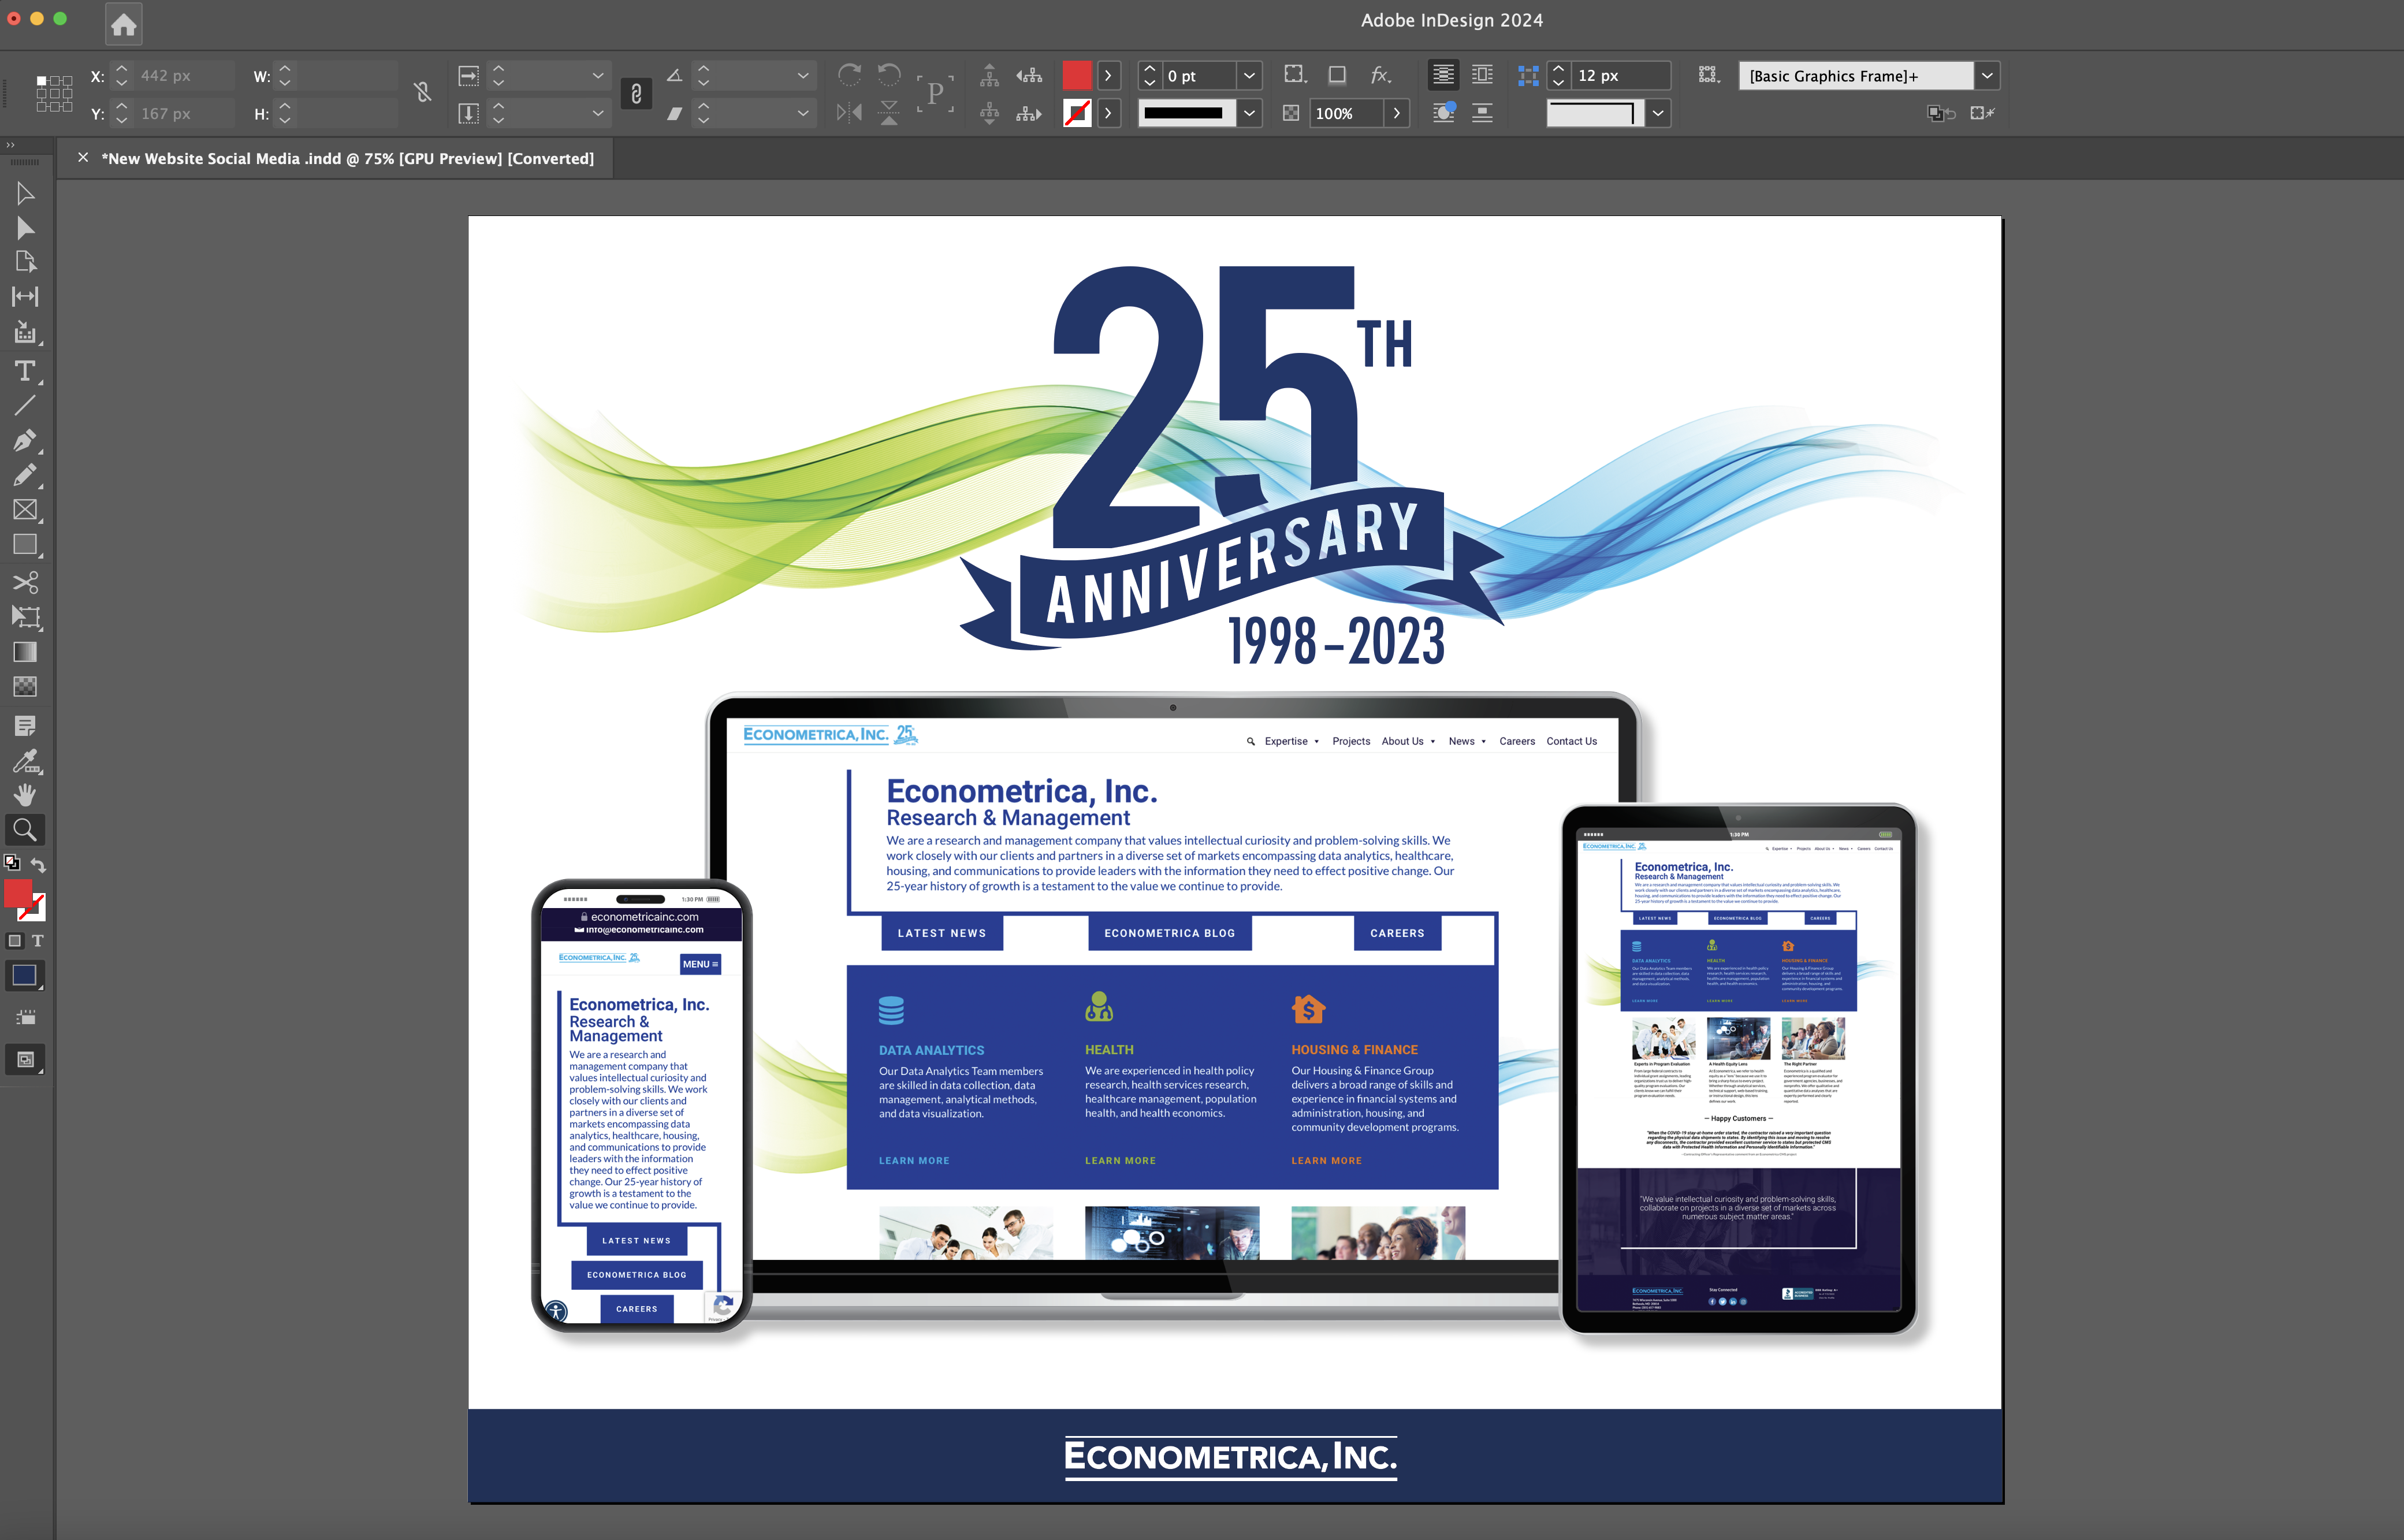The width and height of the screenshot is (2404, 1540).
Task: Select the Line tool
Action: pos(25,405)
